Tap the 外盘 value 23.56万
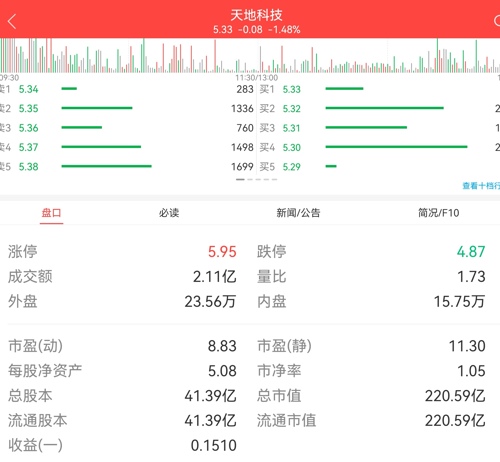Viewport: 500px width, 462px height. tap(210, 302)
